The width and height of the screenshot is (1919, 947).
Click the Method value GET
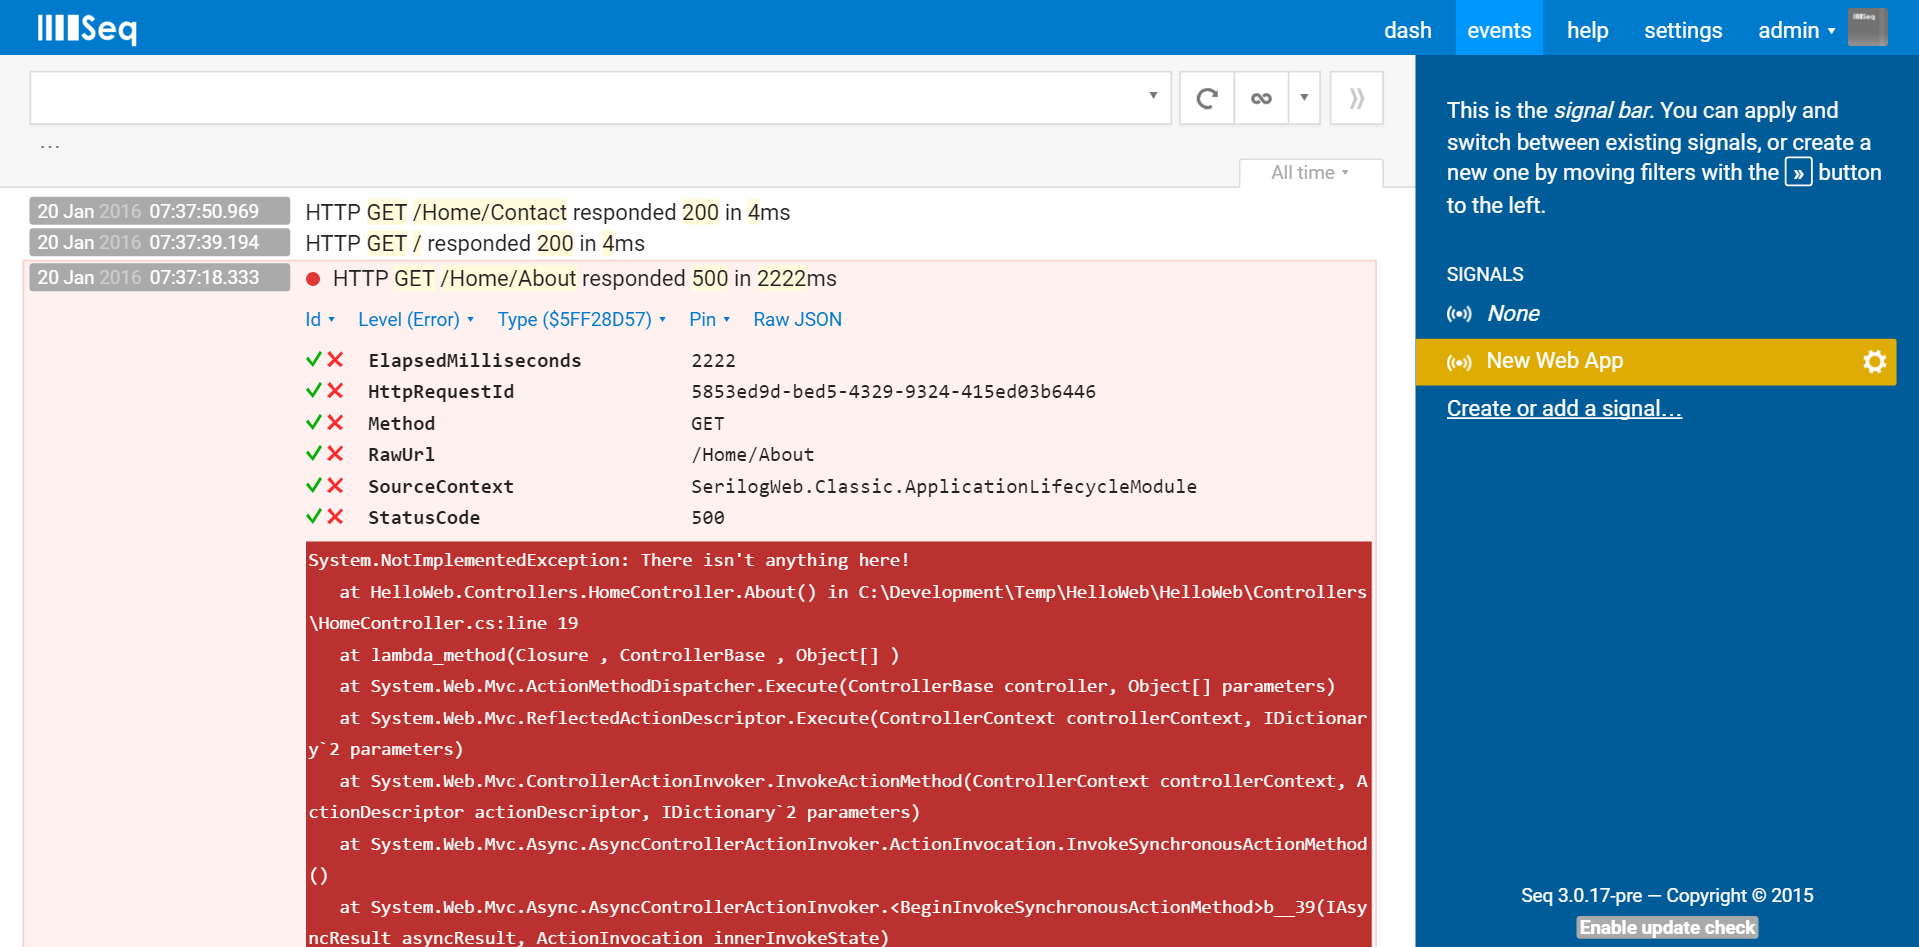point(708,423)
